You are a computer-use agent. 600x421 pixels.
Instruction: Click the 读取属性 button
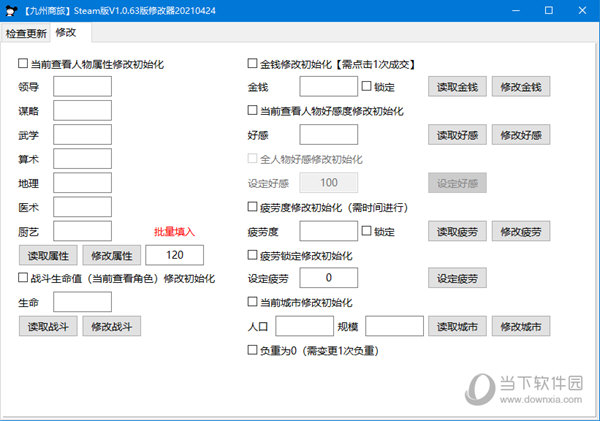click(x=48, y=255)
